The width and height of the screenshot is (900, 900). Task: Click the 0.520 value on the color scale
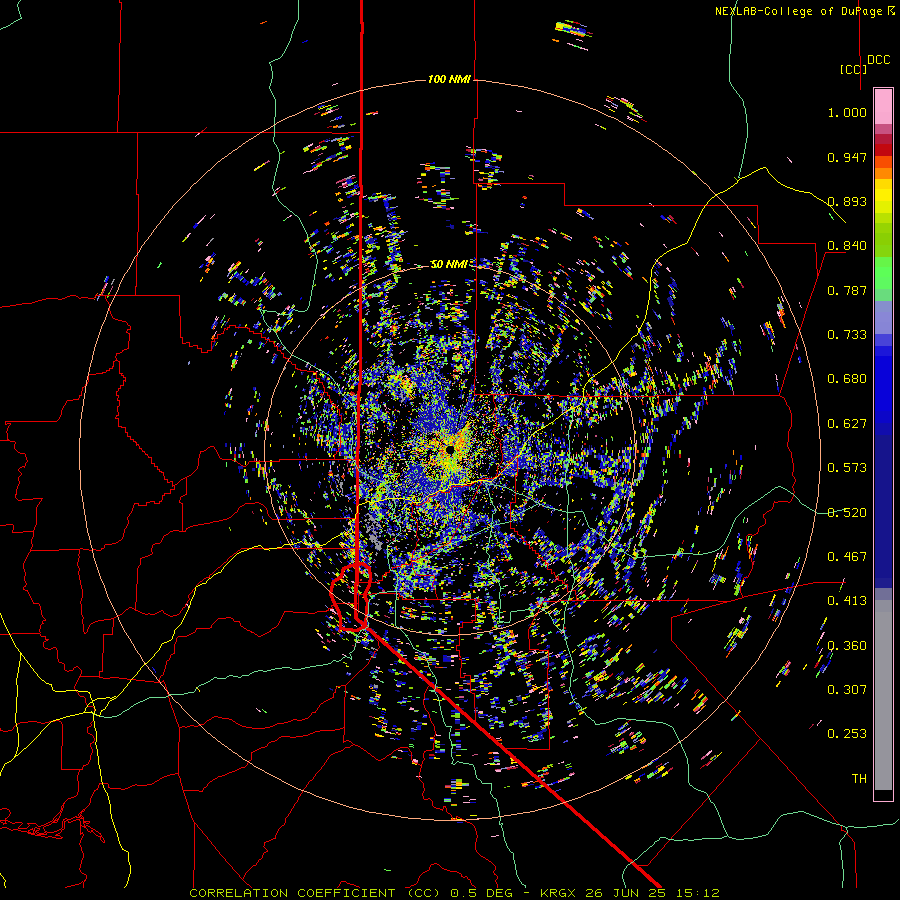[x=847, y=513]
